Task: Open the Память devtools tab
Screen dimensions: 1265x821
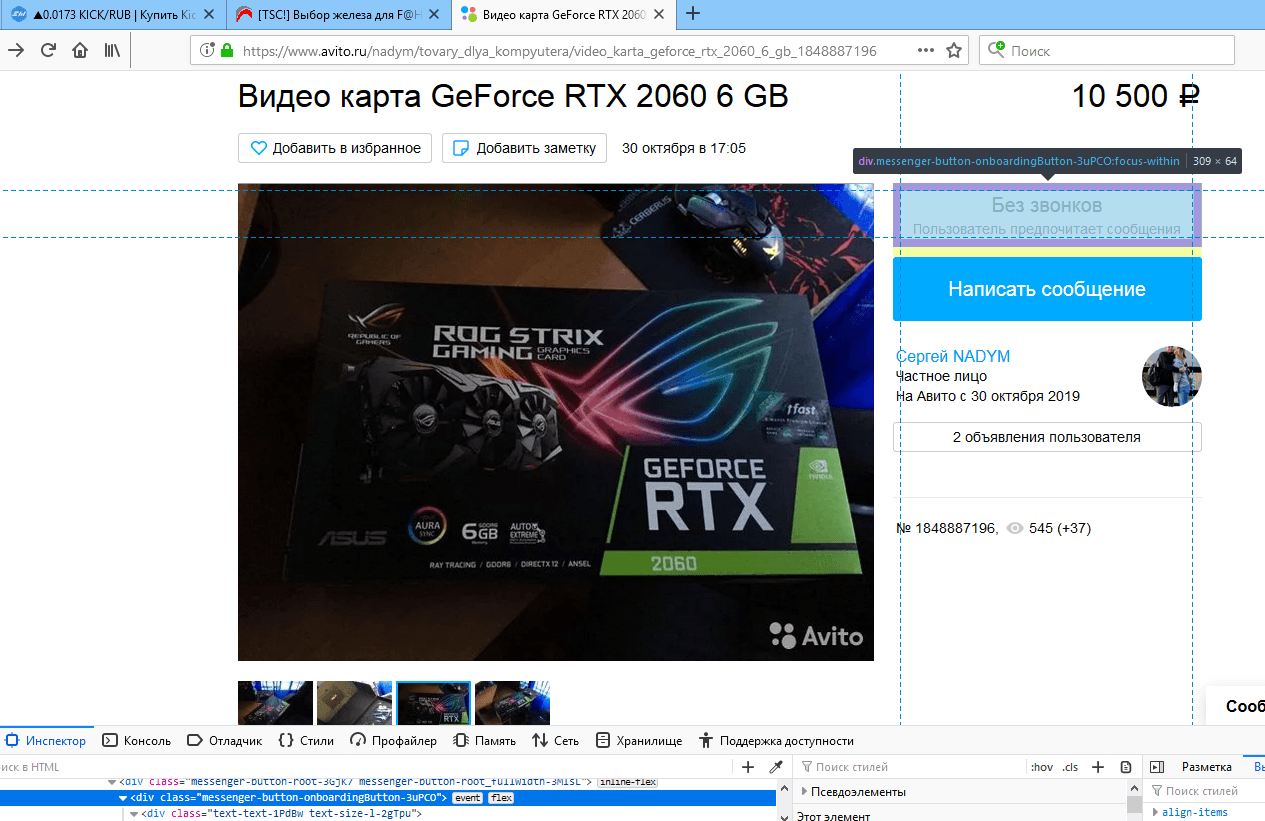Action: click(485, 741)
